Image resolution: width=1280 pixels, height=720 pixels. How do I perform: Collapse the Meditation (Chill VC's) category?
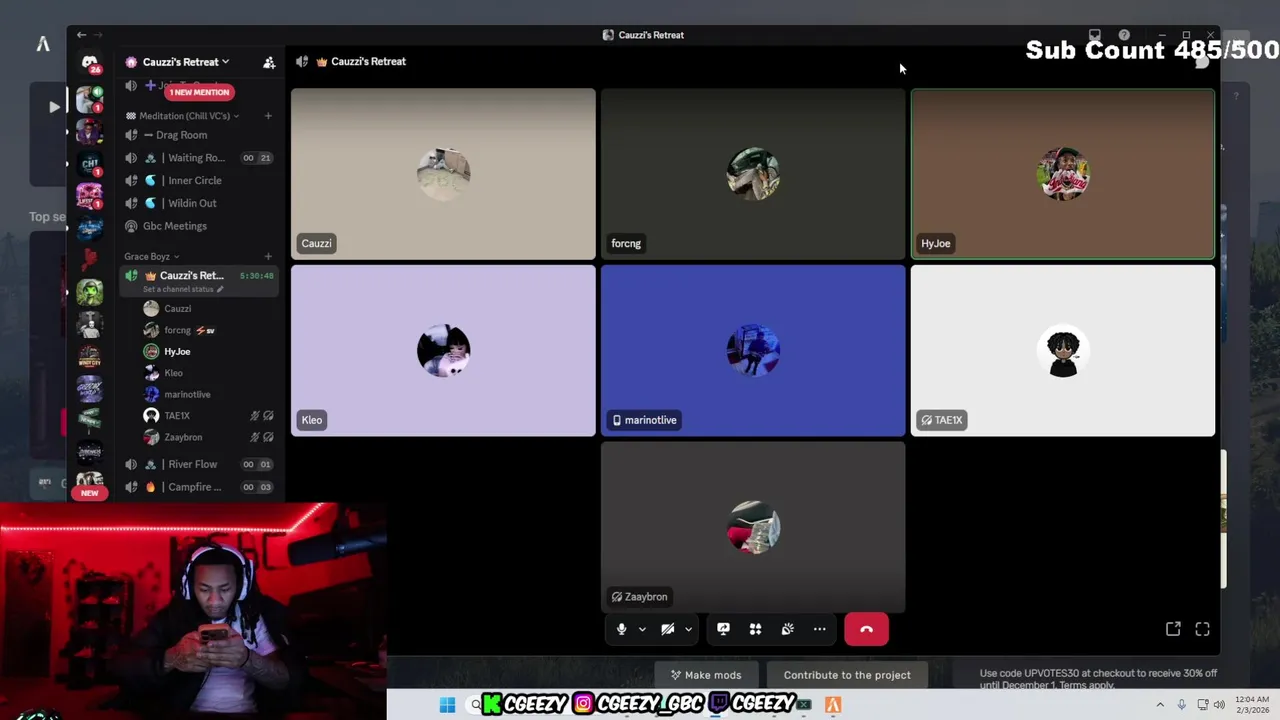click(184, 116)
